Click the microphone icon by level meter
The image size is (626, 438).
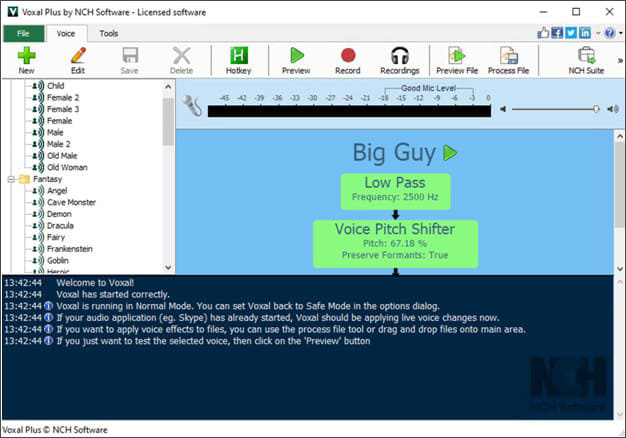coord(192,105)
